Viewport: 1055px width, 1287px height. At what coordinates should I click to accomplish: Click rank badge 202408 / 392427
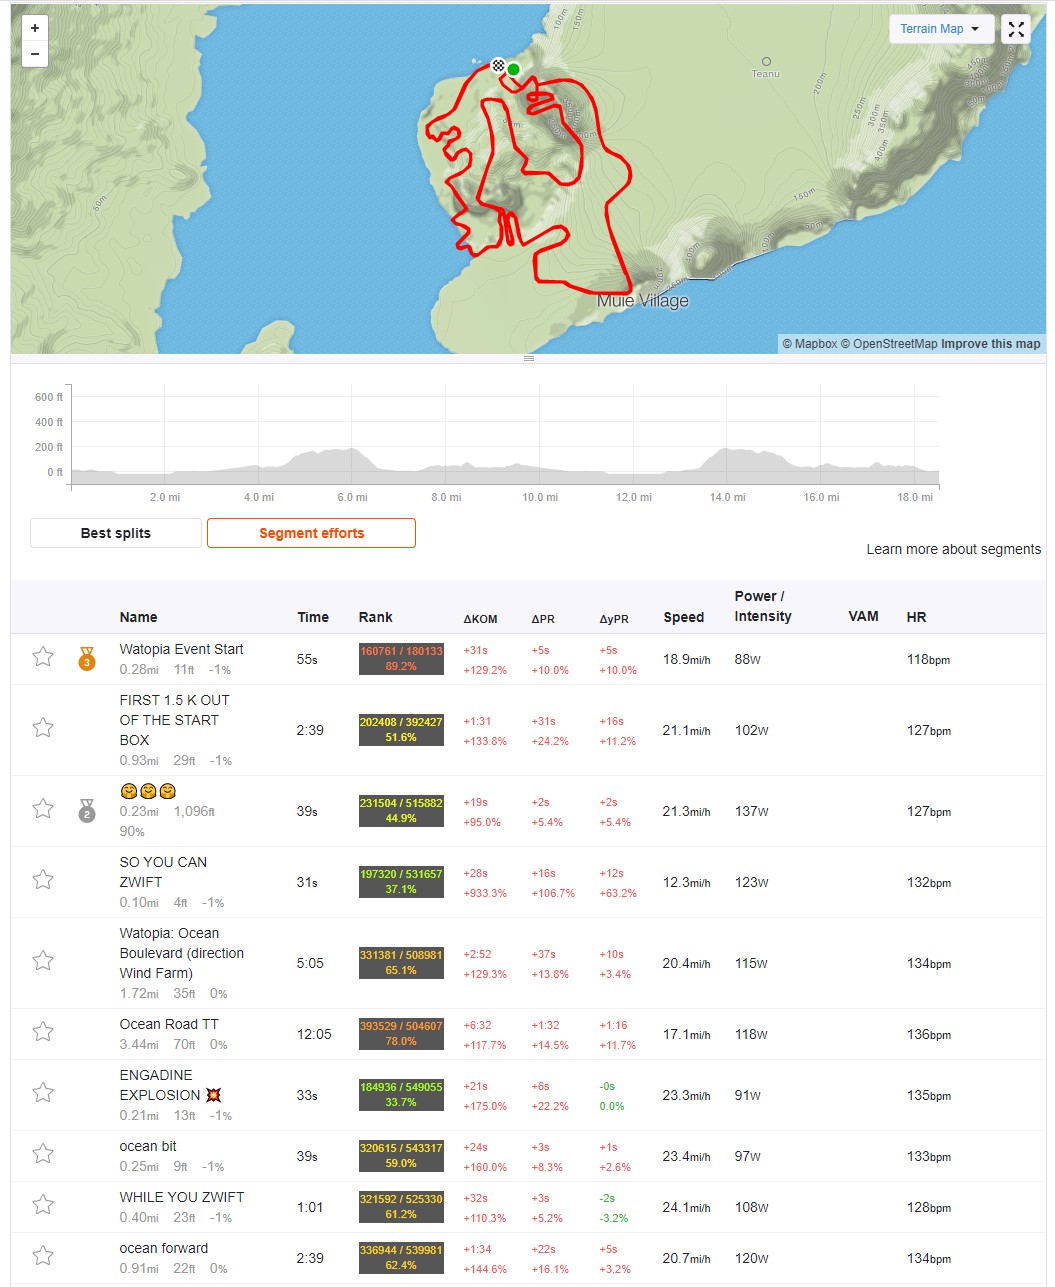pyautogui.click(x=401, y=730)
